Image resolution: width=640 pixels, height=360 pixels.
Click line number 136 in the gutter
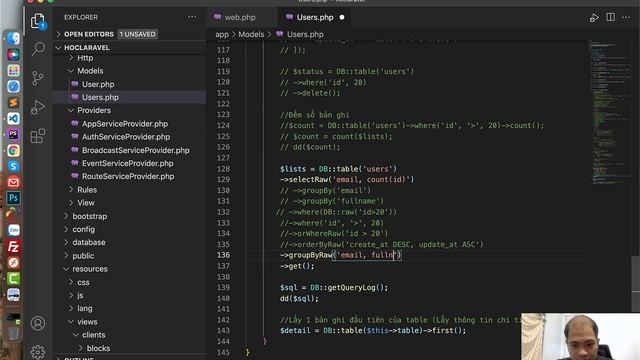point(223,255)
